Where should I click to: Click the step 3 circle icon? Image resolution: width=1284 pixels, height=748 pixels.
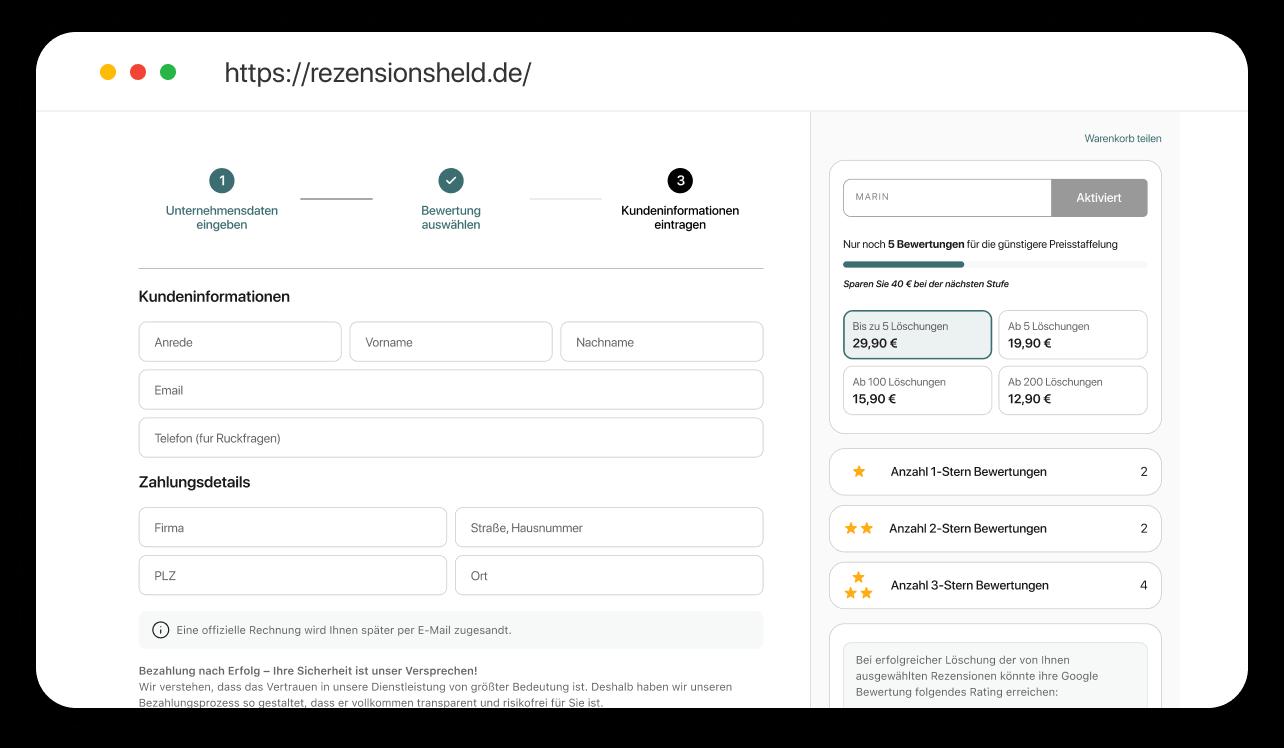pos(680,181)
